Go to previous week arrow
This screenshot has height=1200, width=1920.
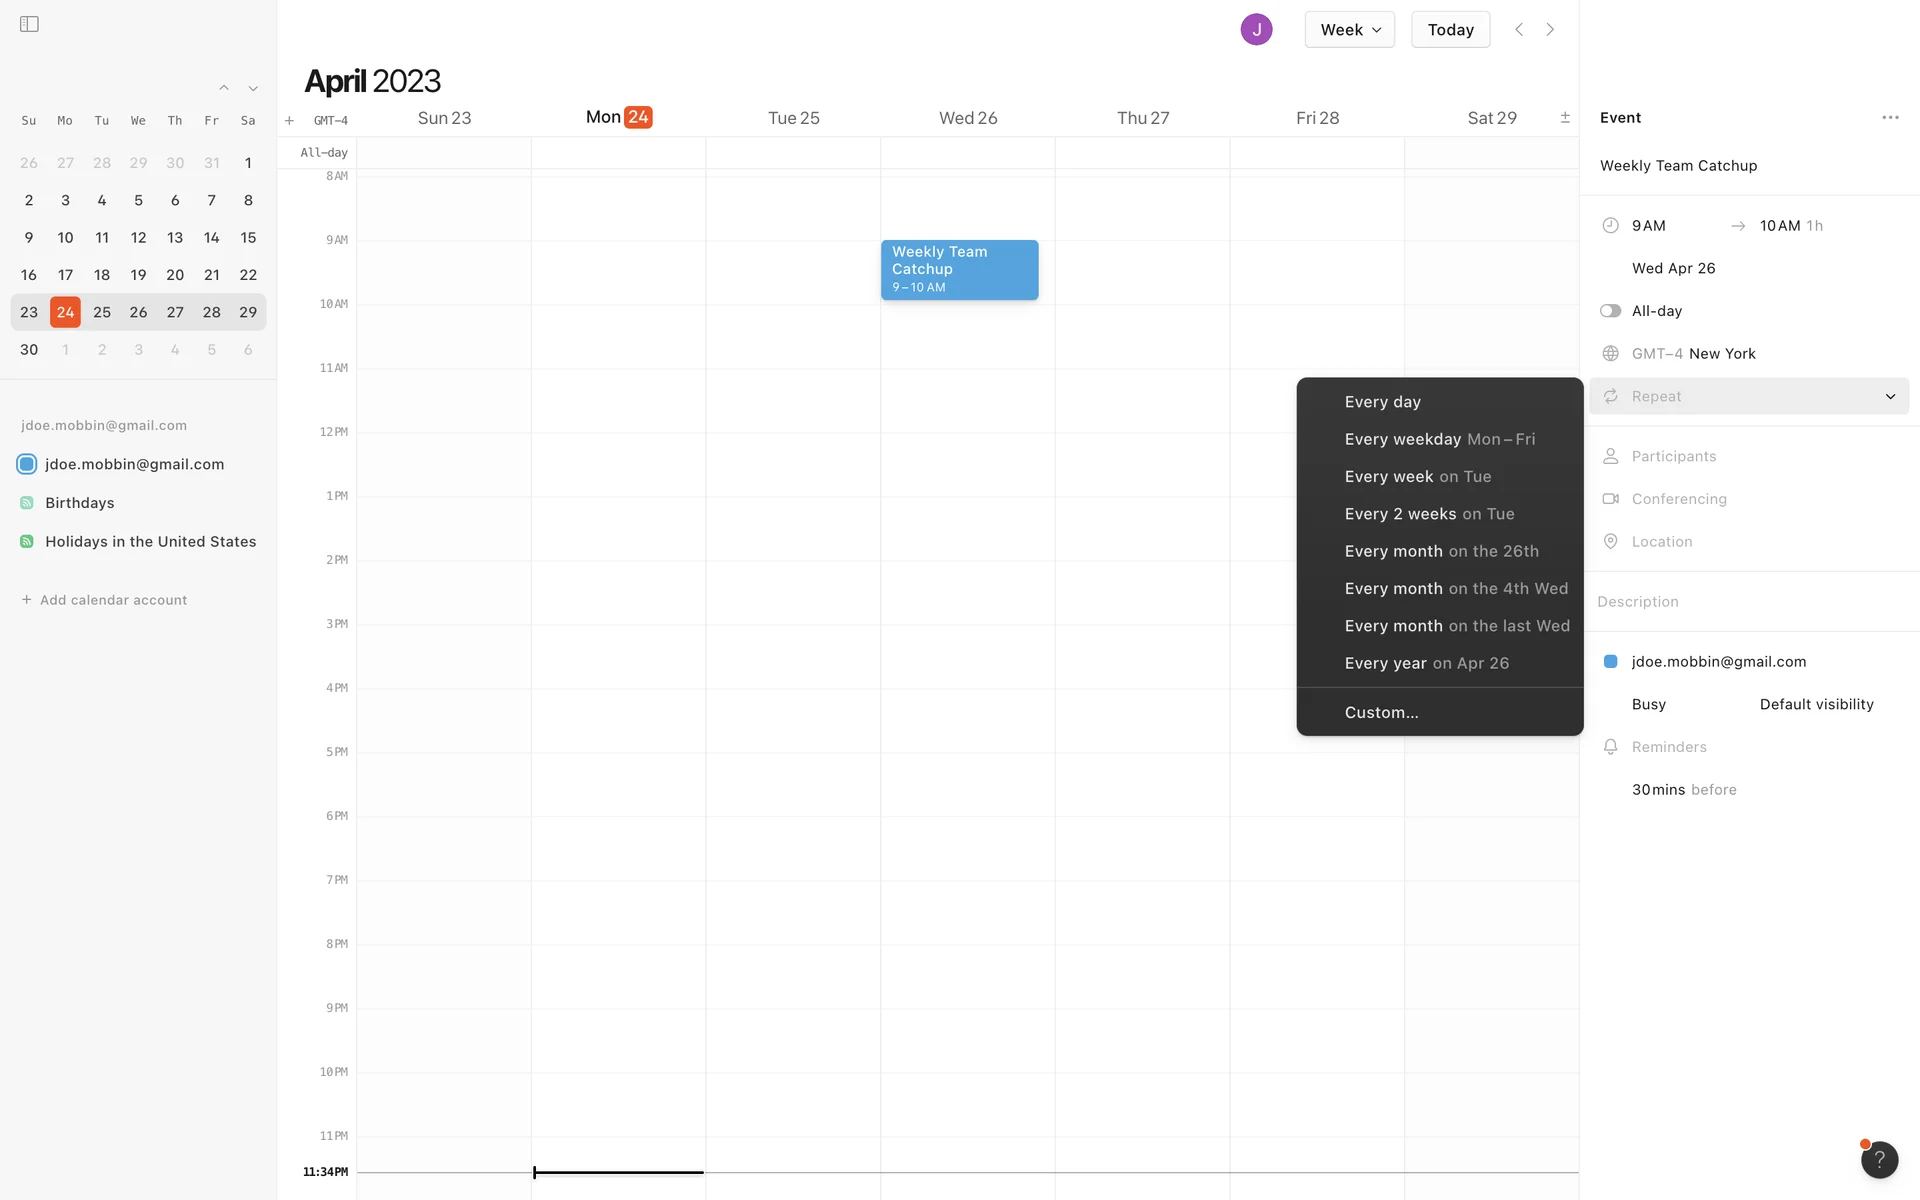[x=1518, y=29]
